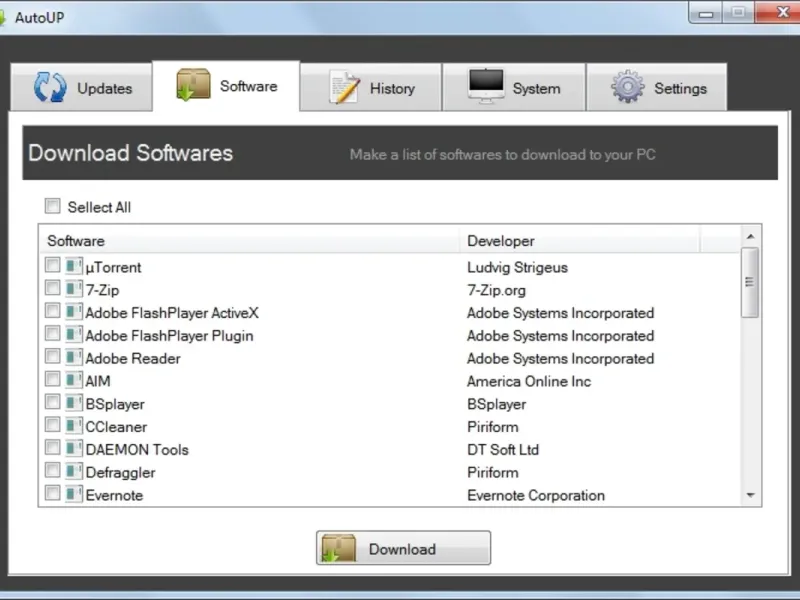Click the 7-Zip row icon
The width and height of the screenshot is (800, 600).
[73, 289]
